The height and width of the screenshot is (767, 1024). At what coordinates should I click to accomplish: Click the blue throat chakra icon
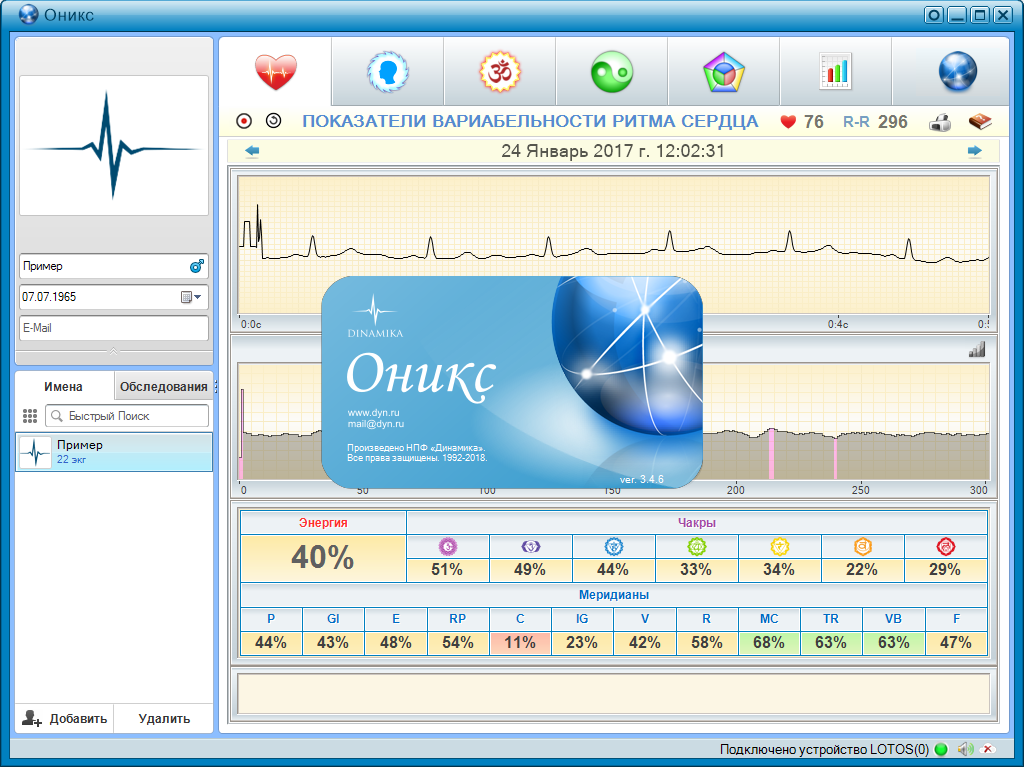point(613,546)
